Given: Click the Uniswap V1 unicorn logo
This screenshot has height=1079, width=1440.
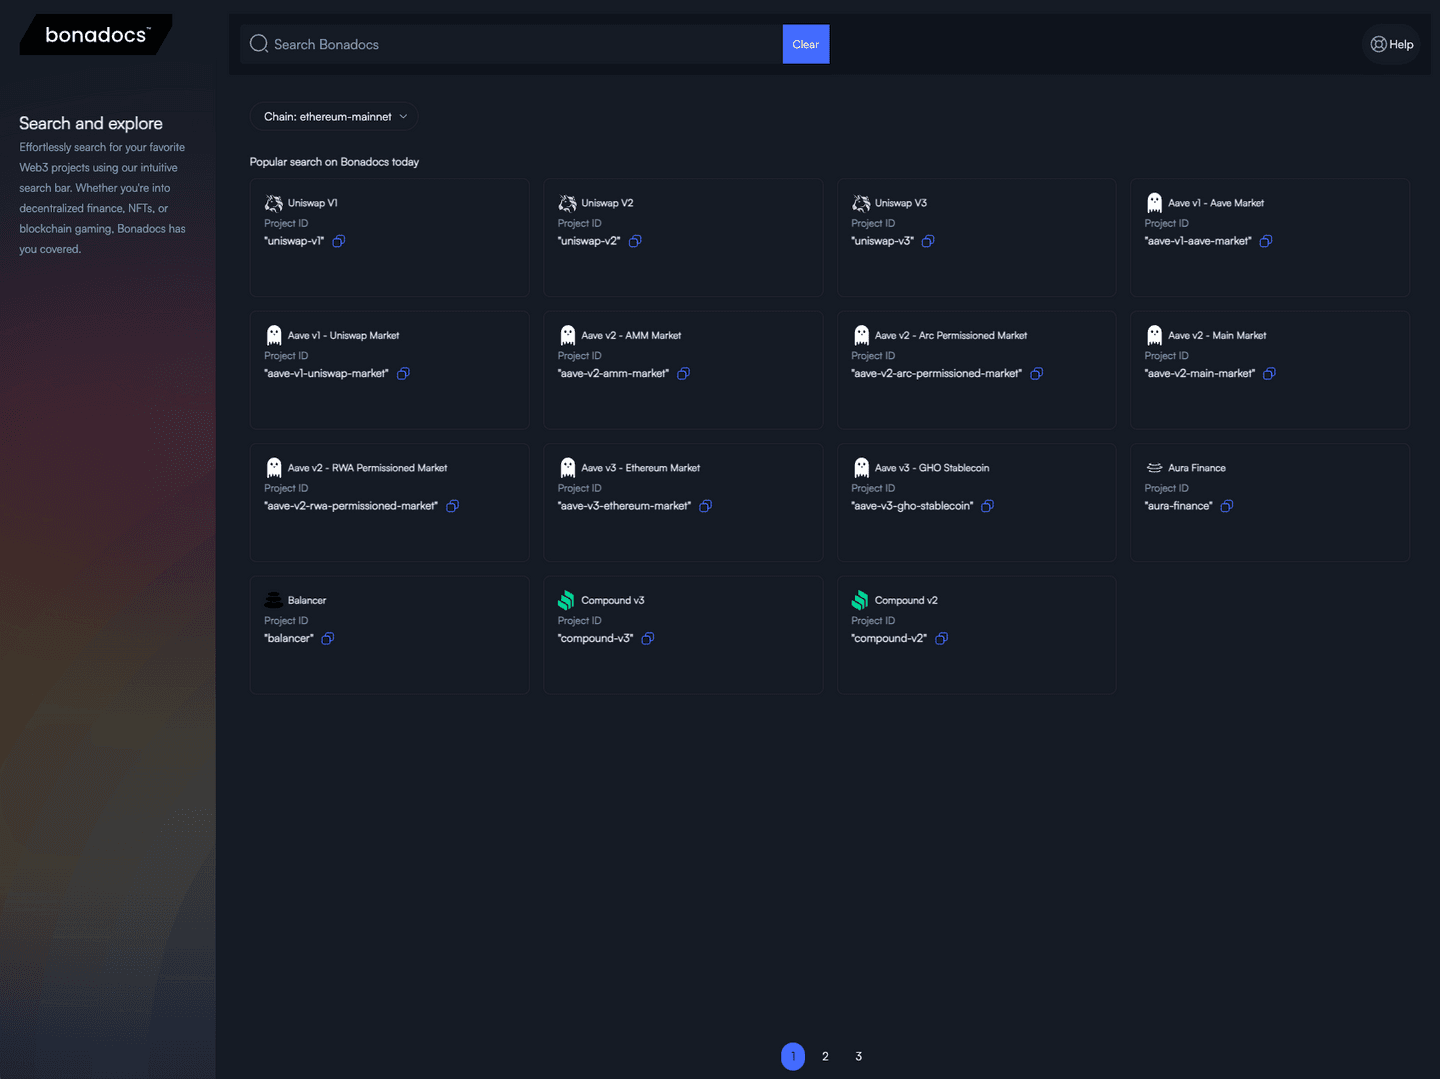Looking at the screenshot, I should [273, 203].
